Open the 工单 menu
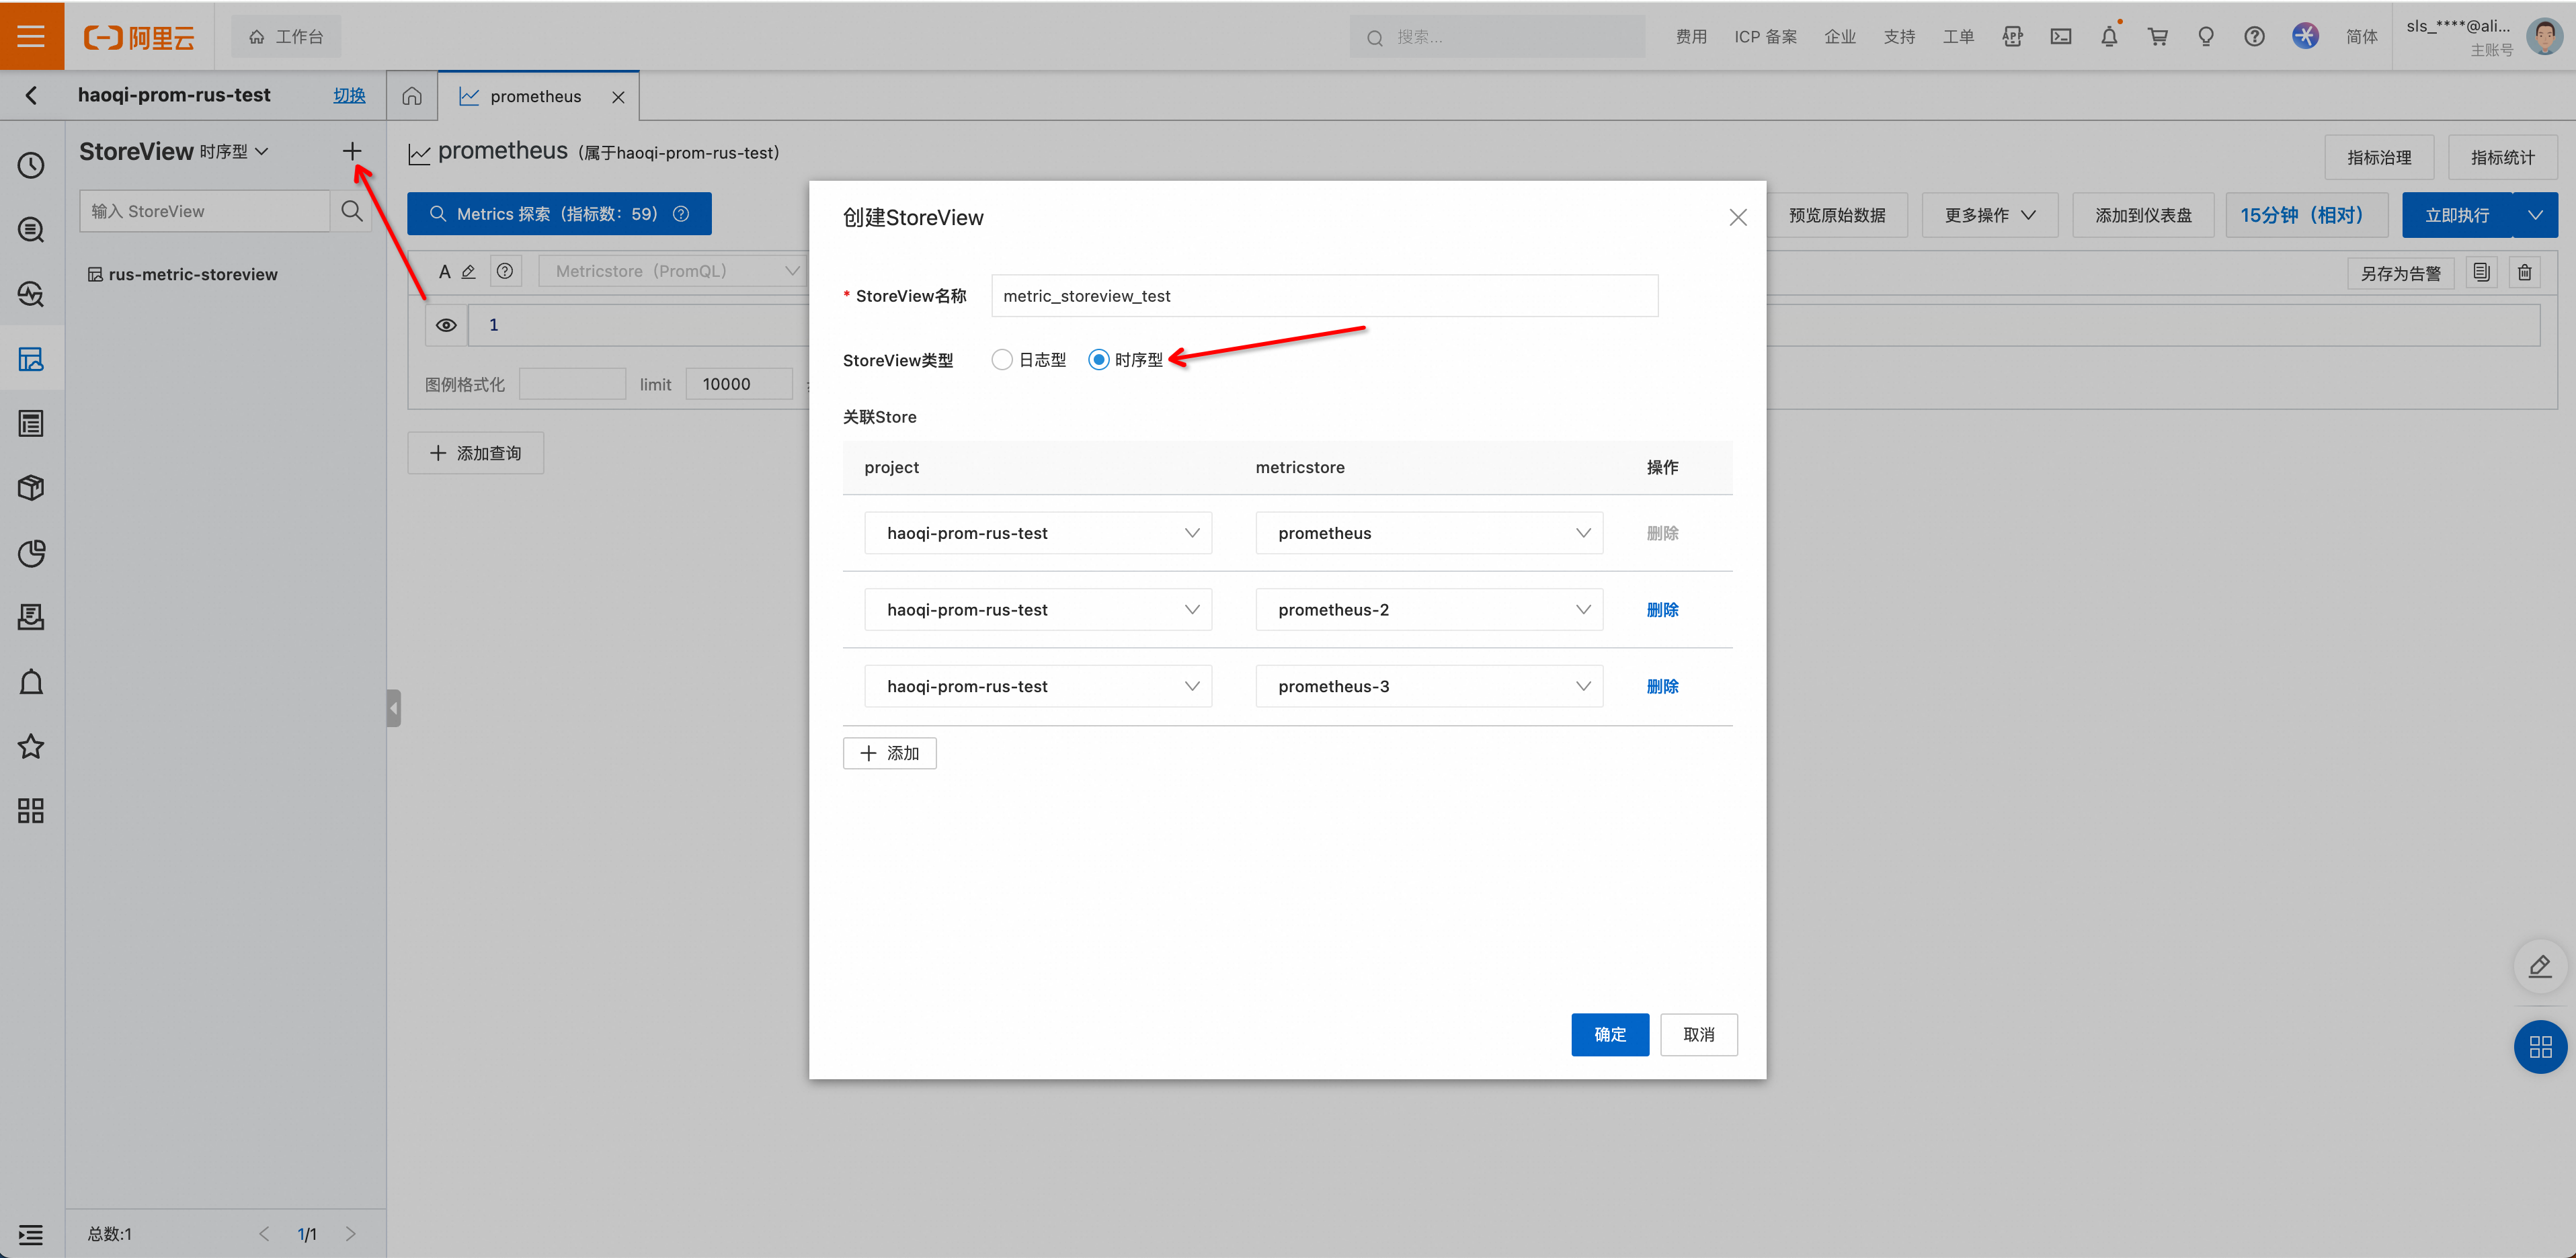The height and width of the screenshot is (1258, 2576). pyautogui.click(x=1958, y=37)
